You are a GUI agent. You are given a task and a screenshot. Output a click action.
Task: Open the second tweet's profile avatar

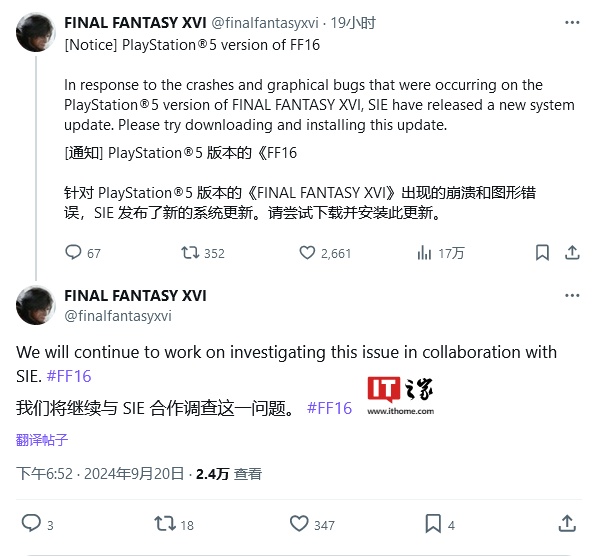pos(36,305)
